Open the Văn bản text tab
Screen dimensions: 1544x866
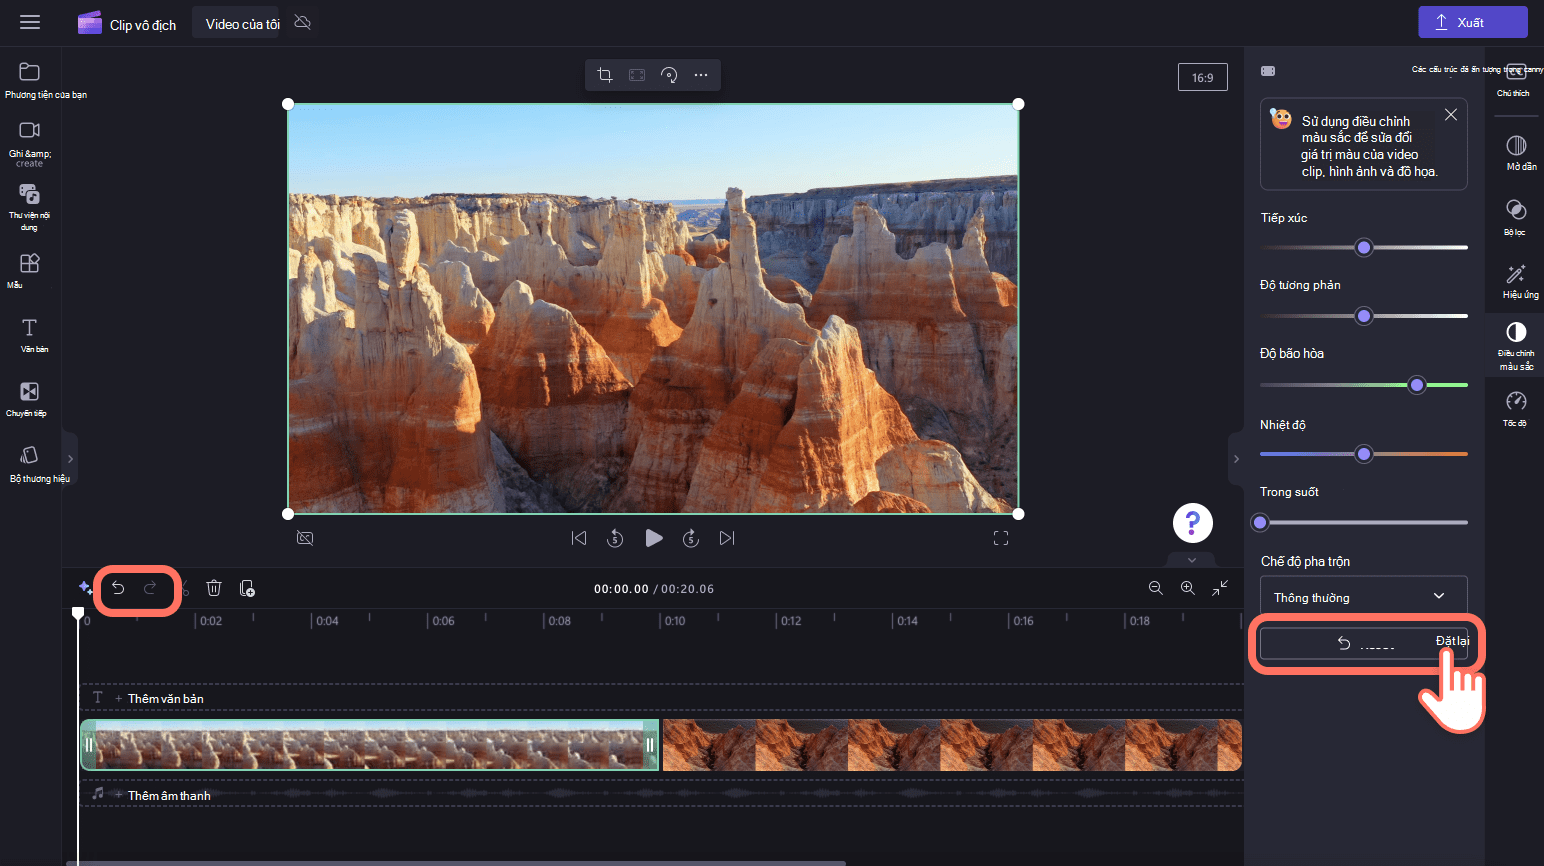coord(29,335)
